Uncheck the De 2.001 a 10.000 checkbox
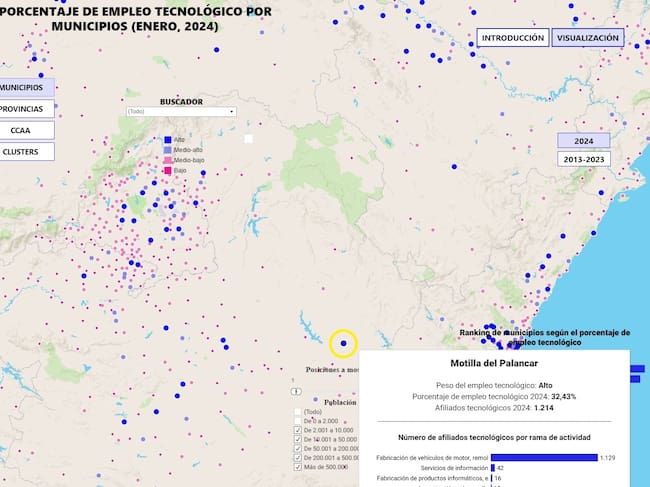 coord(297,430)
